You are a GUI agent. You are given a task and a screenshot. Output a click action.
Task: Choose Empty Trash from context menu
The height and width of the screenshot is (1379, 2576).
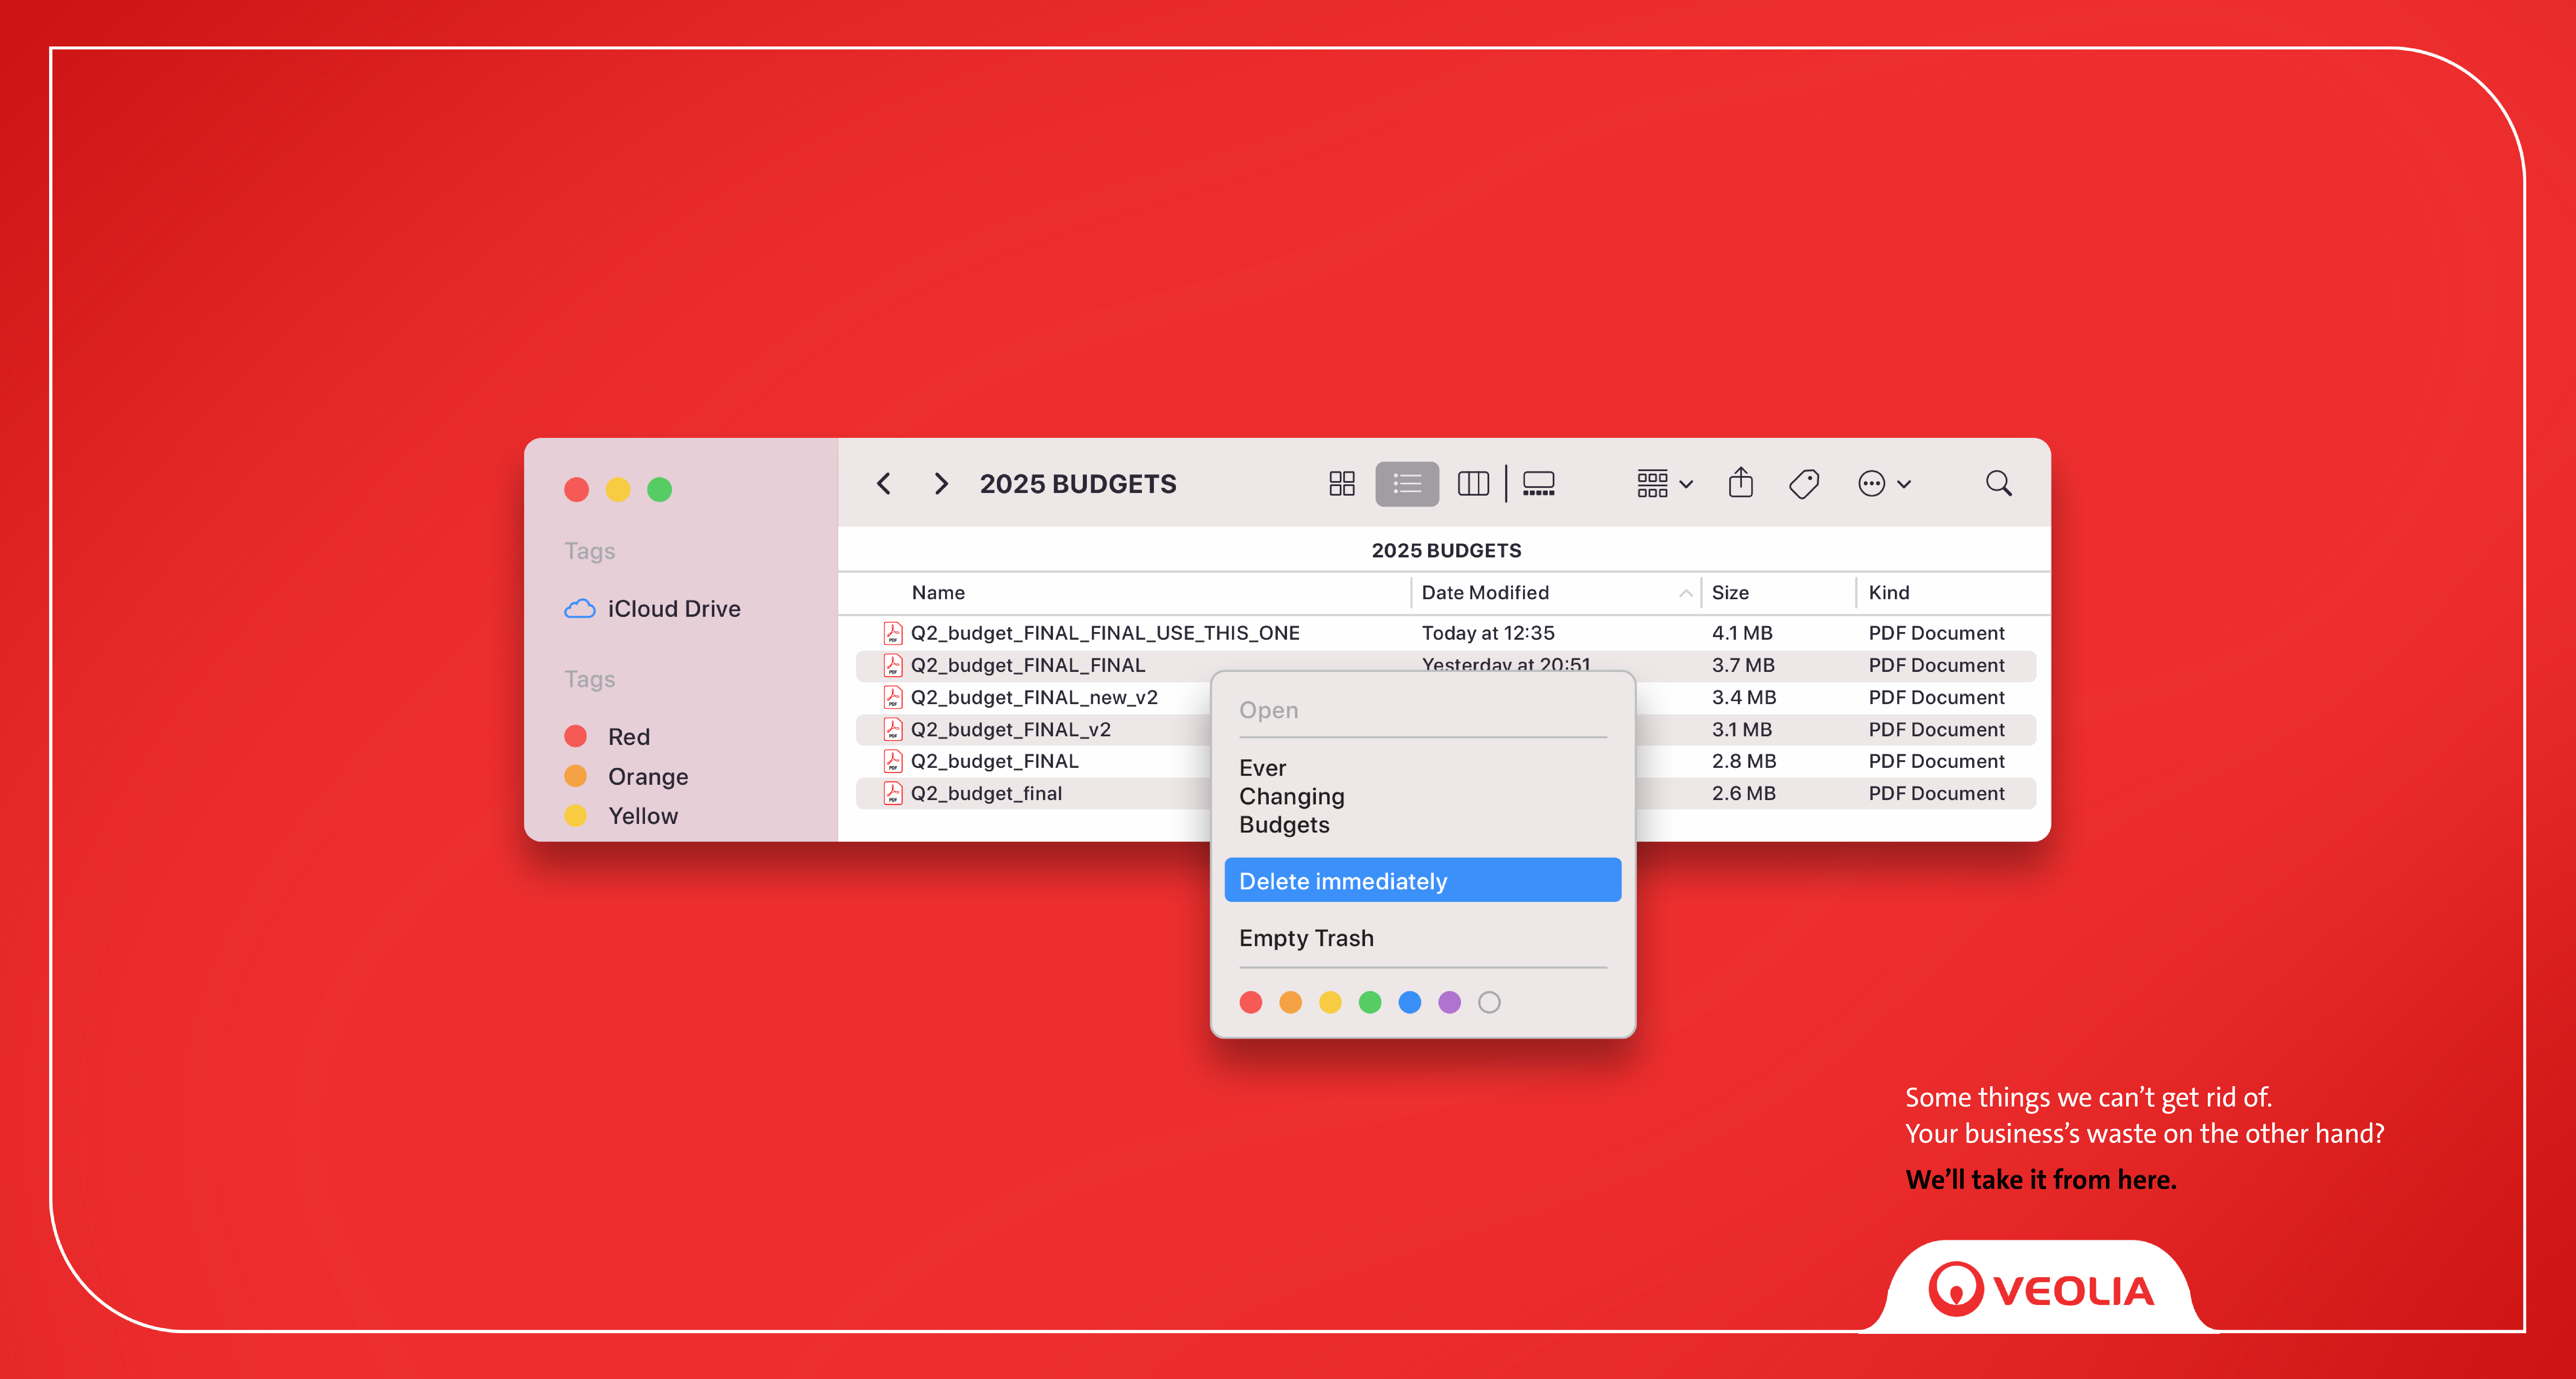1306,938
